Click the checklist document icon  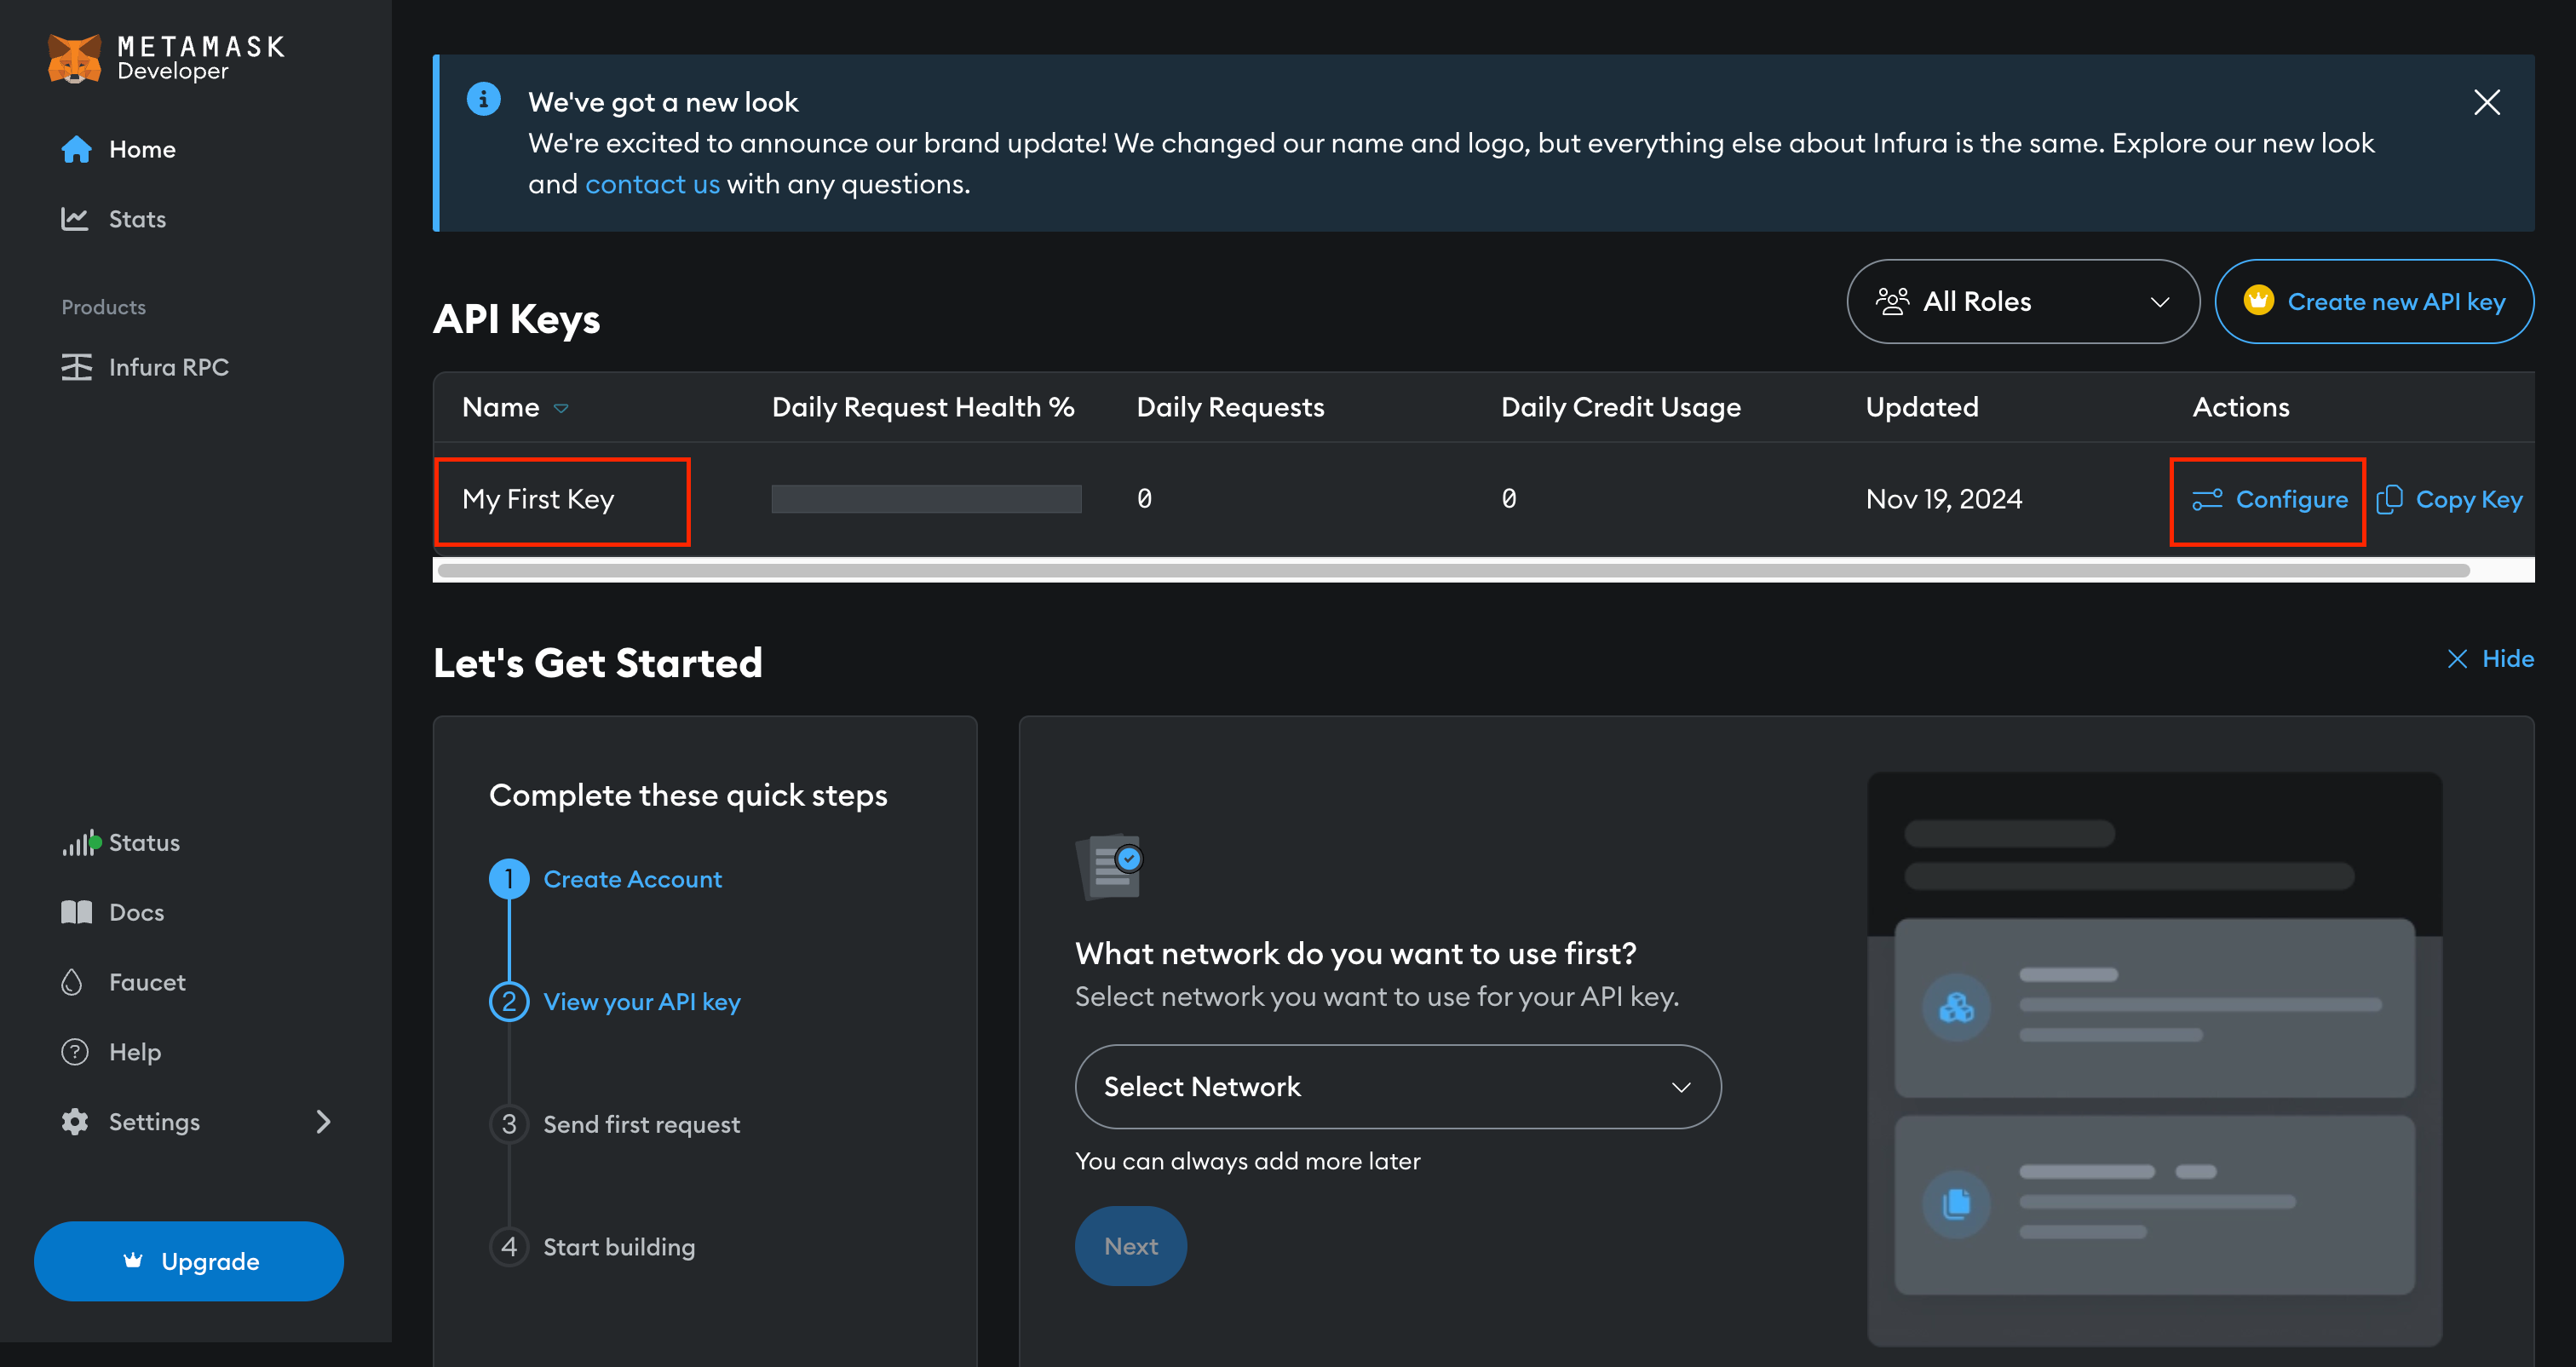(1109, 867)
